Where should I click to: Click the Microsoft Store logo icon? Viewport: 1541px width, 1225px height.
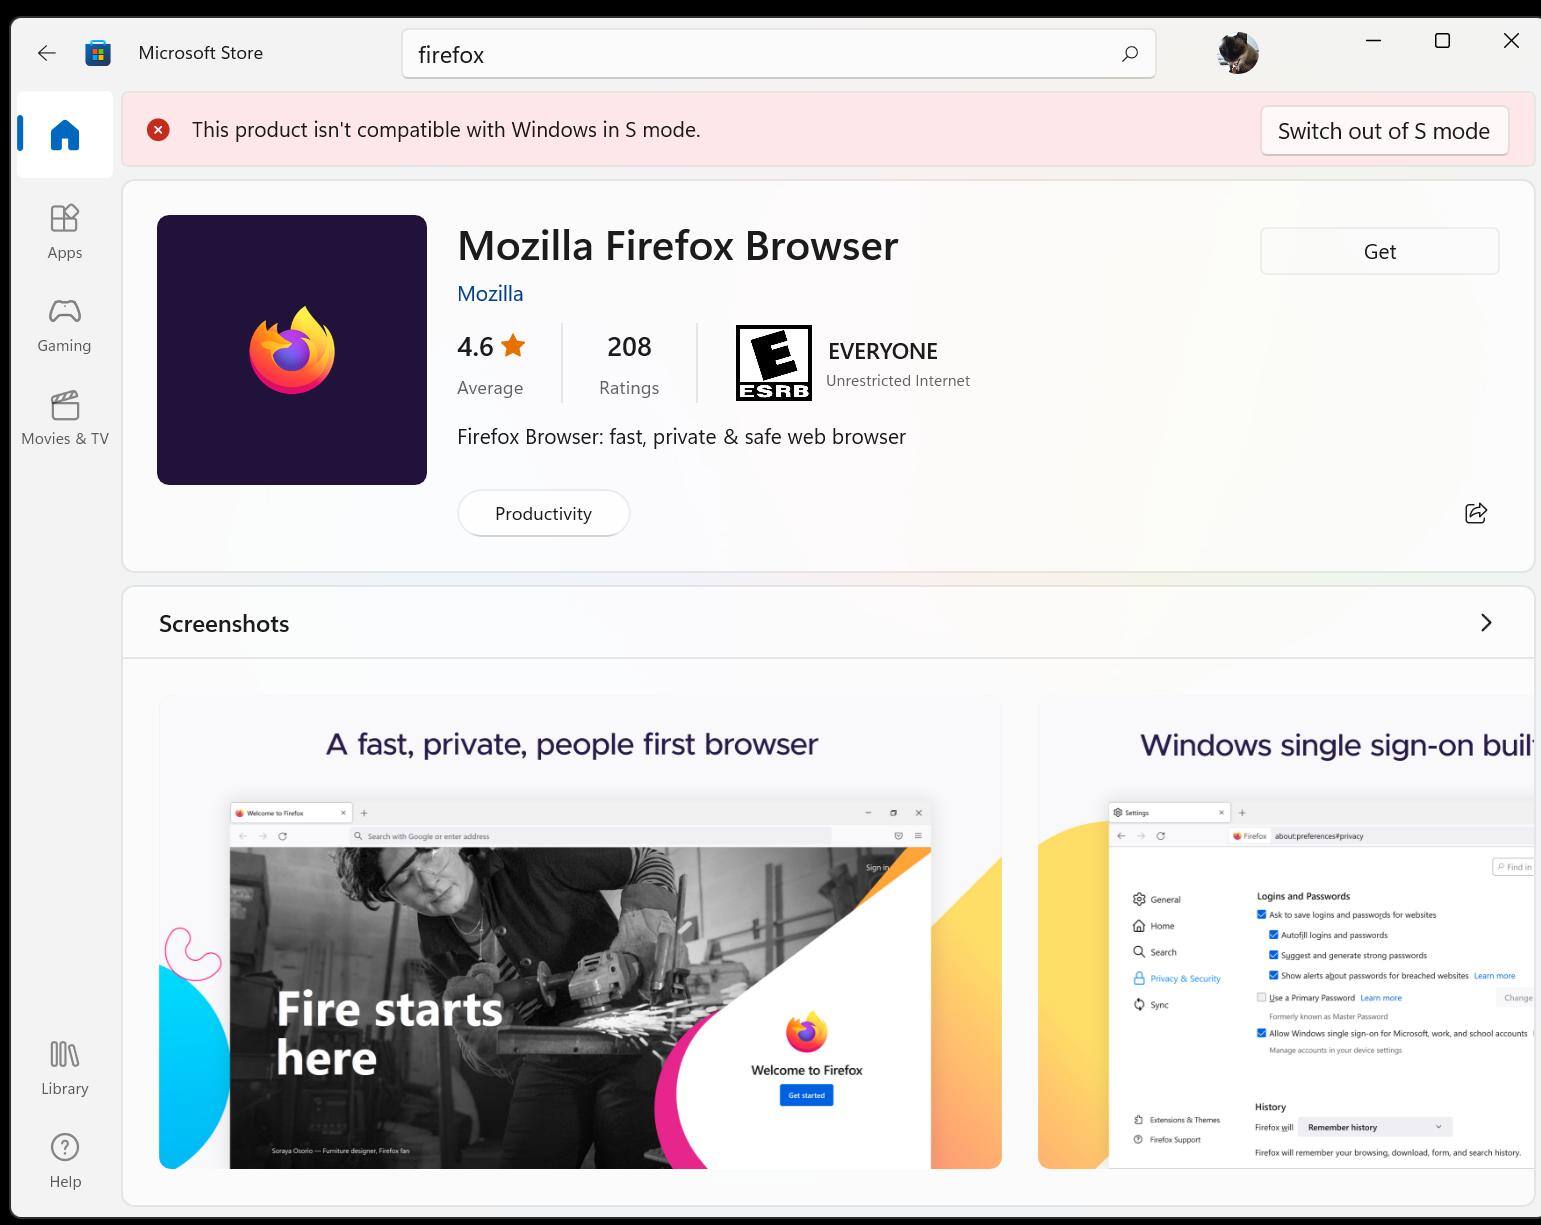click(98, 53)
